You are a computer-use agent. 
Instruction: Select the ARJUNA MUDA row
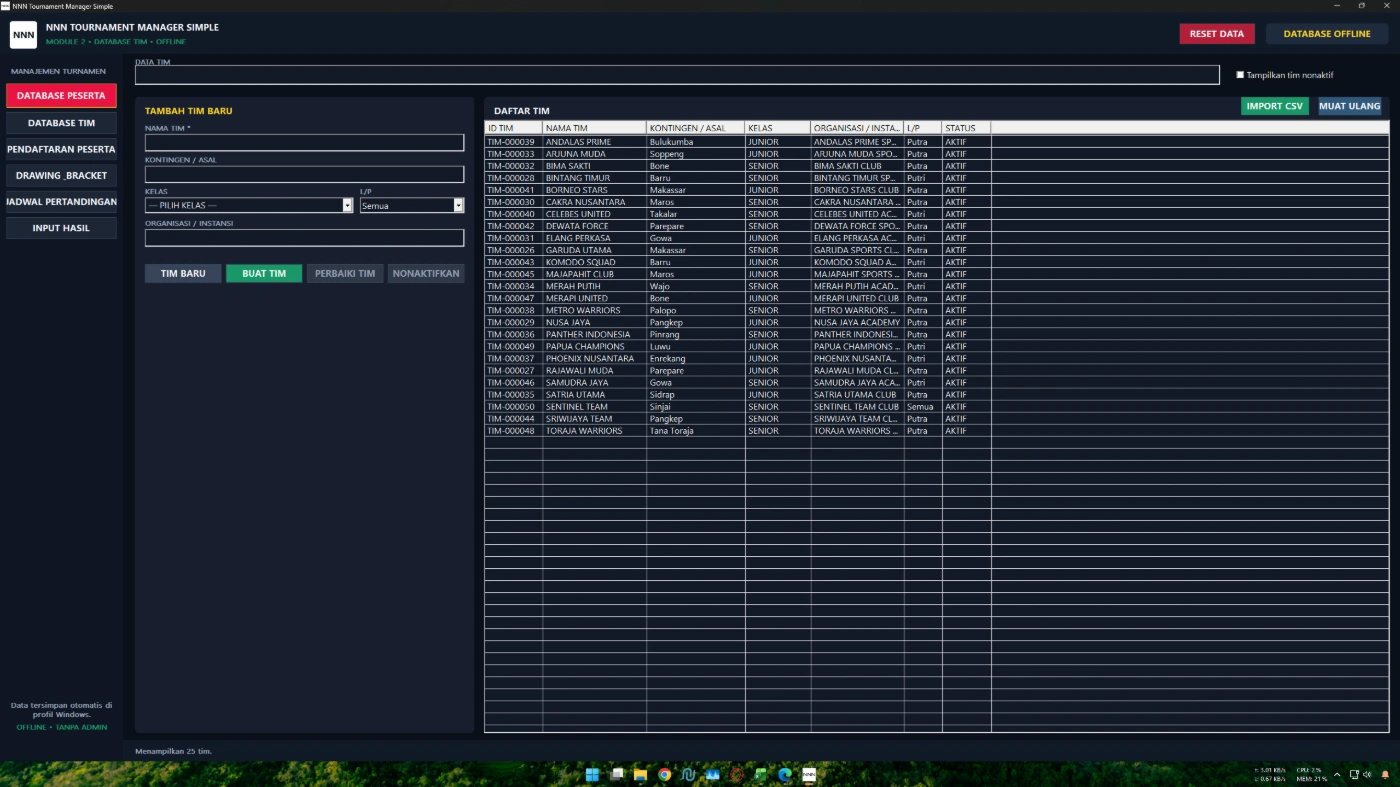point(937,154)
